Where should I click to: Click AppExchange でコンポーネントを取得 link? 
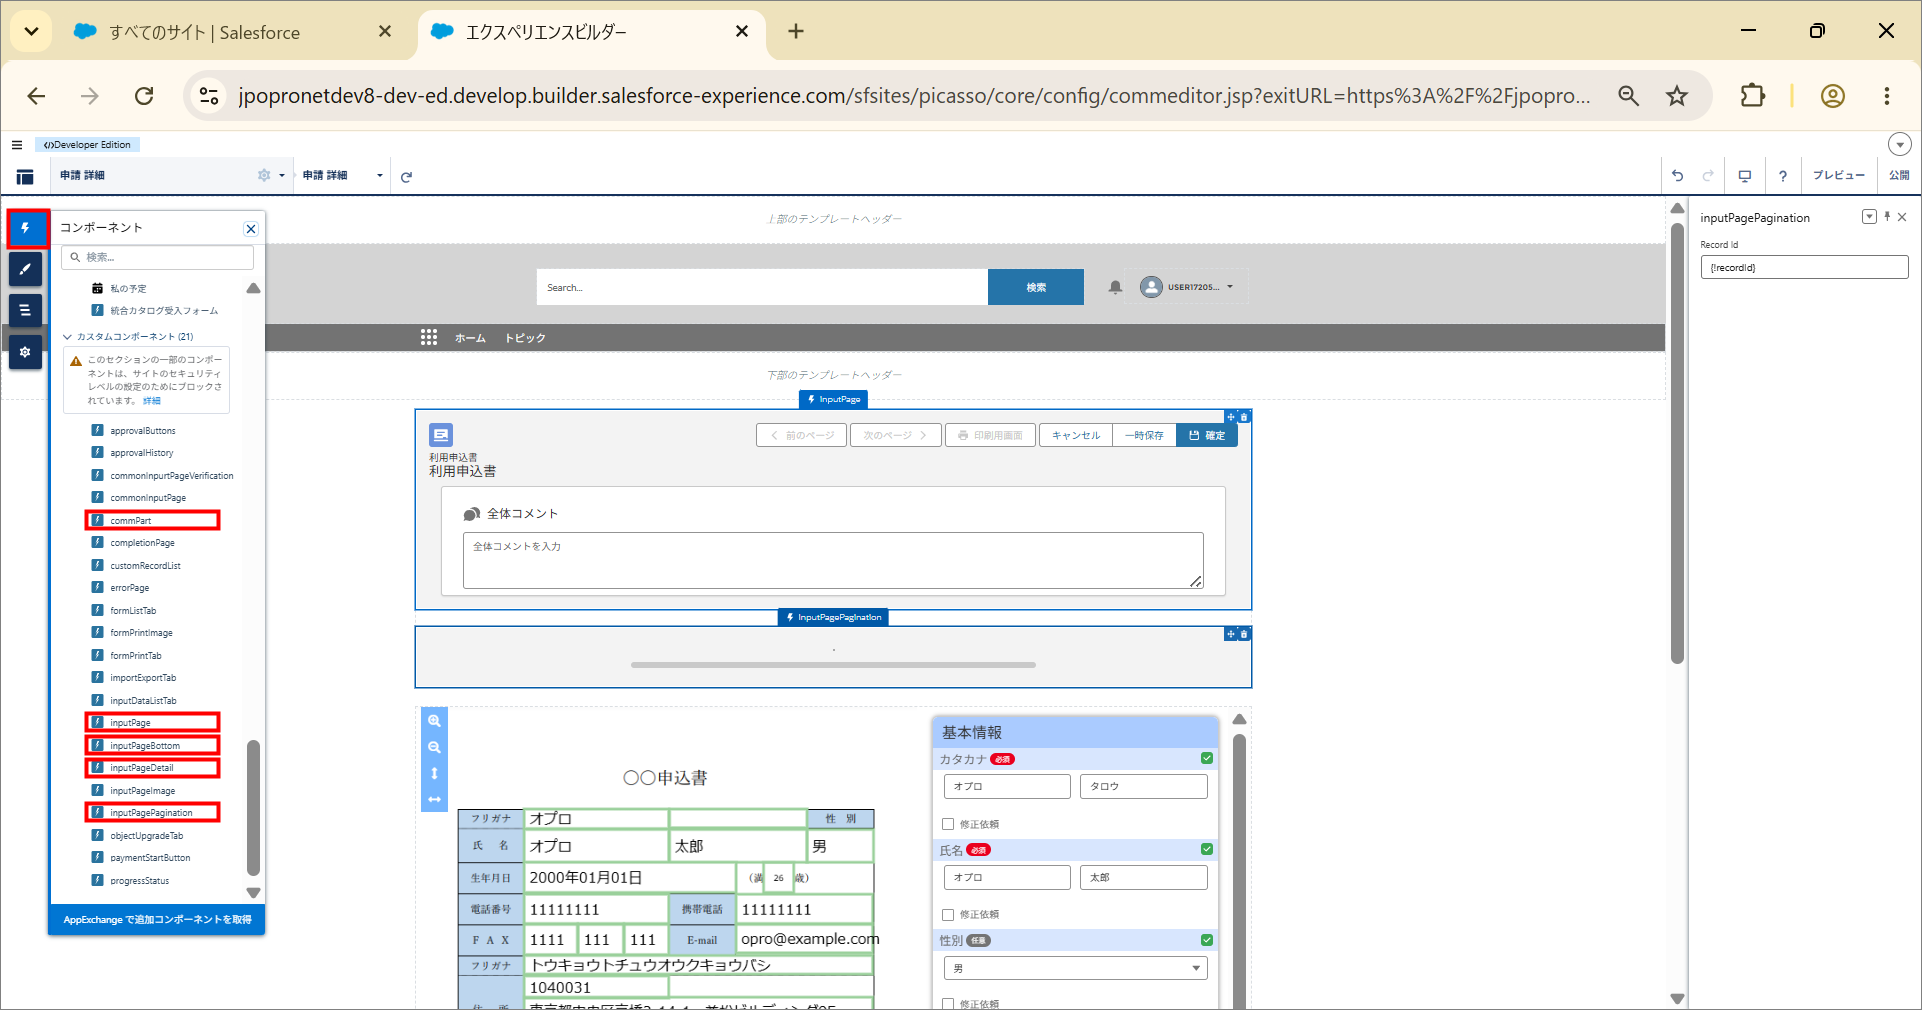(x=157, y=920)
